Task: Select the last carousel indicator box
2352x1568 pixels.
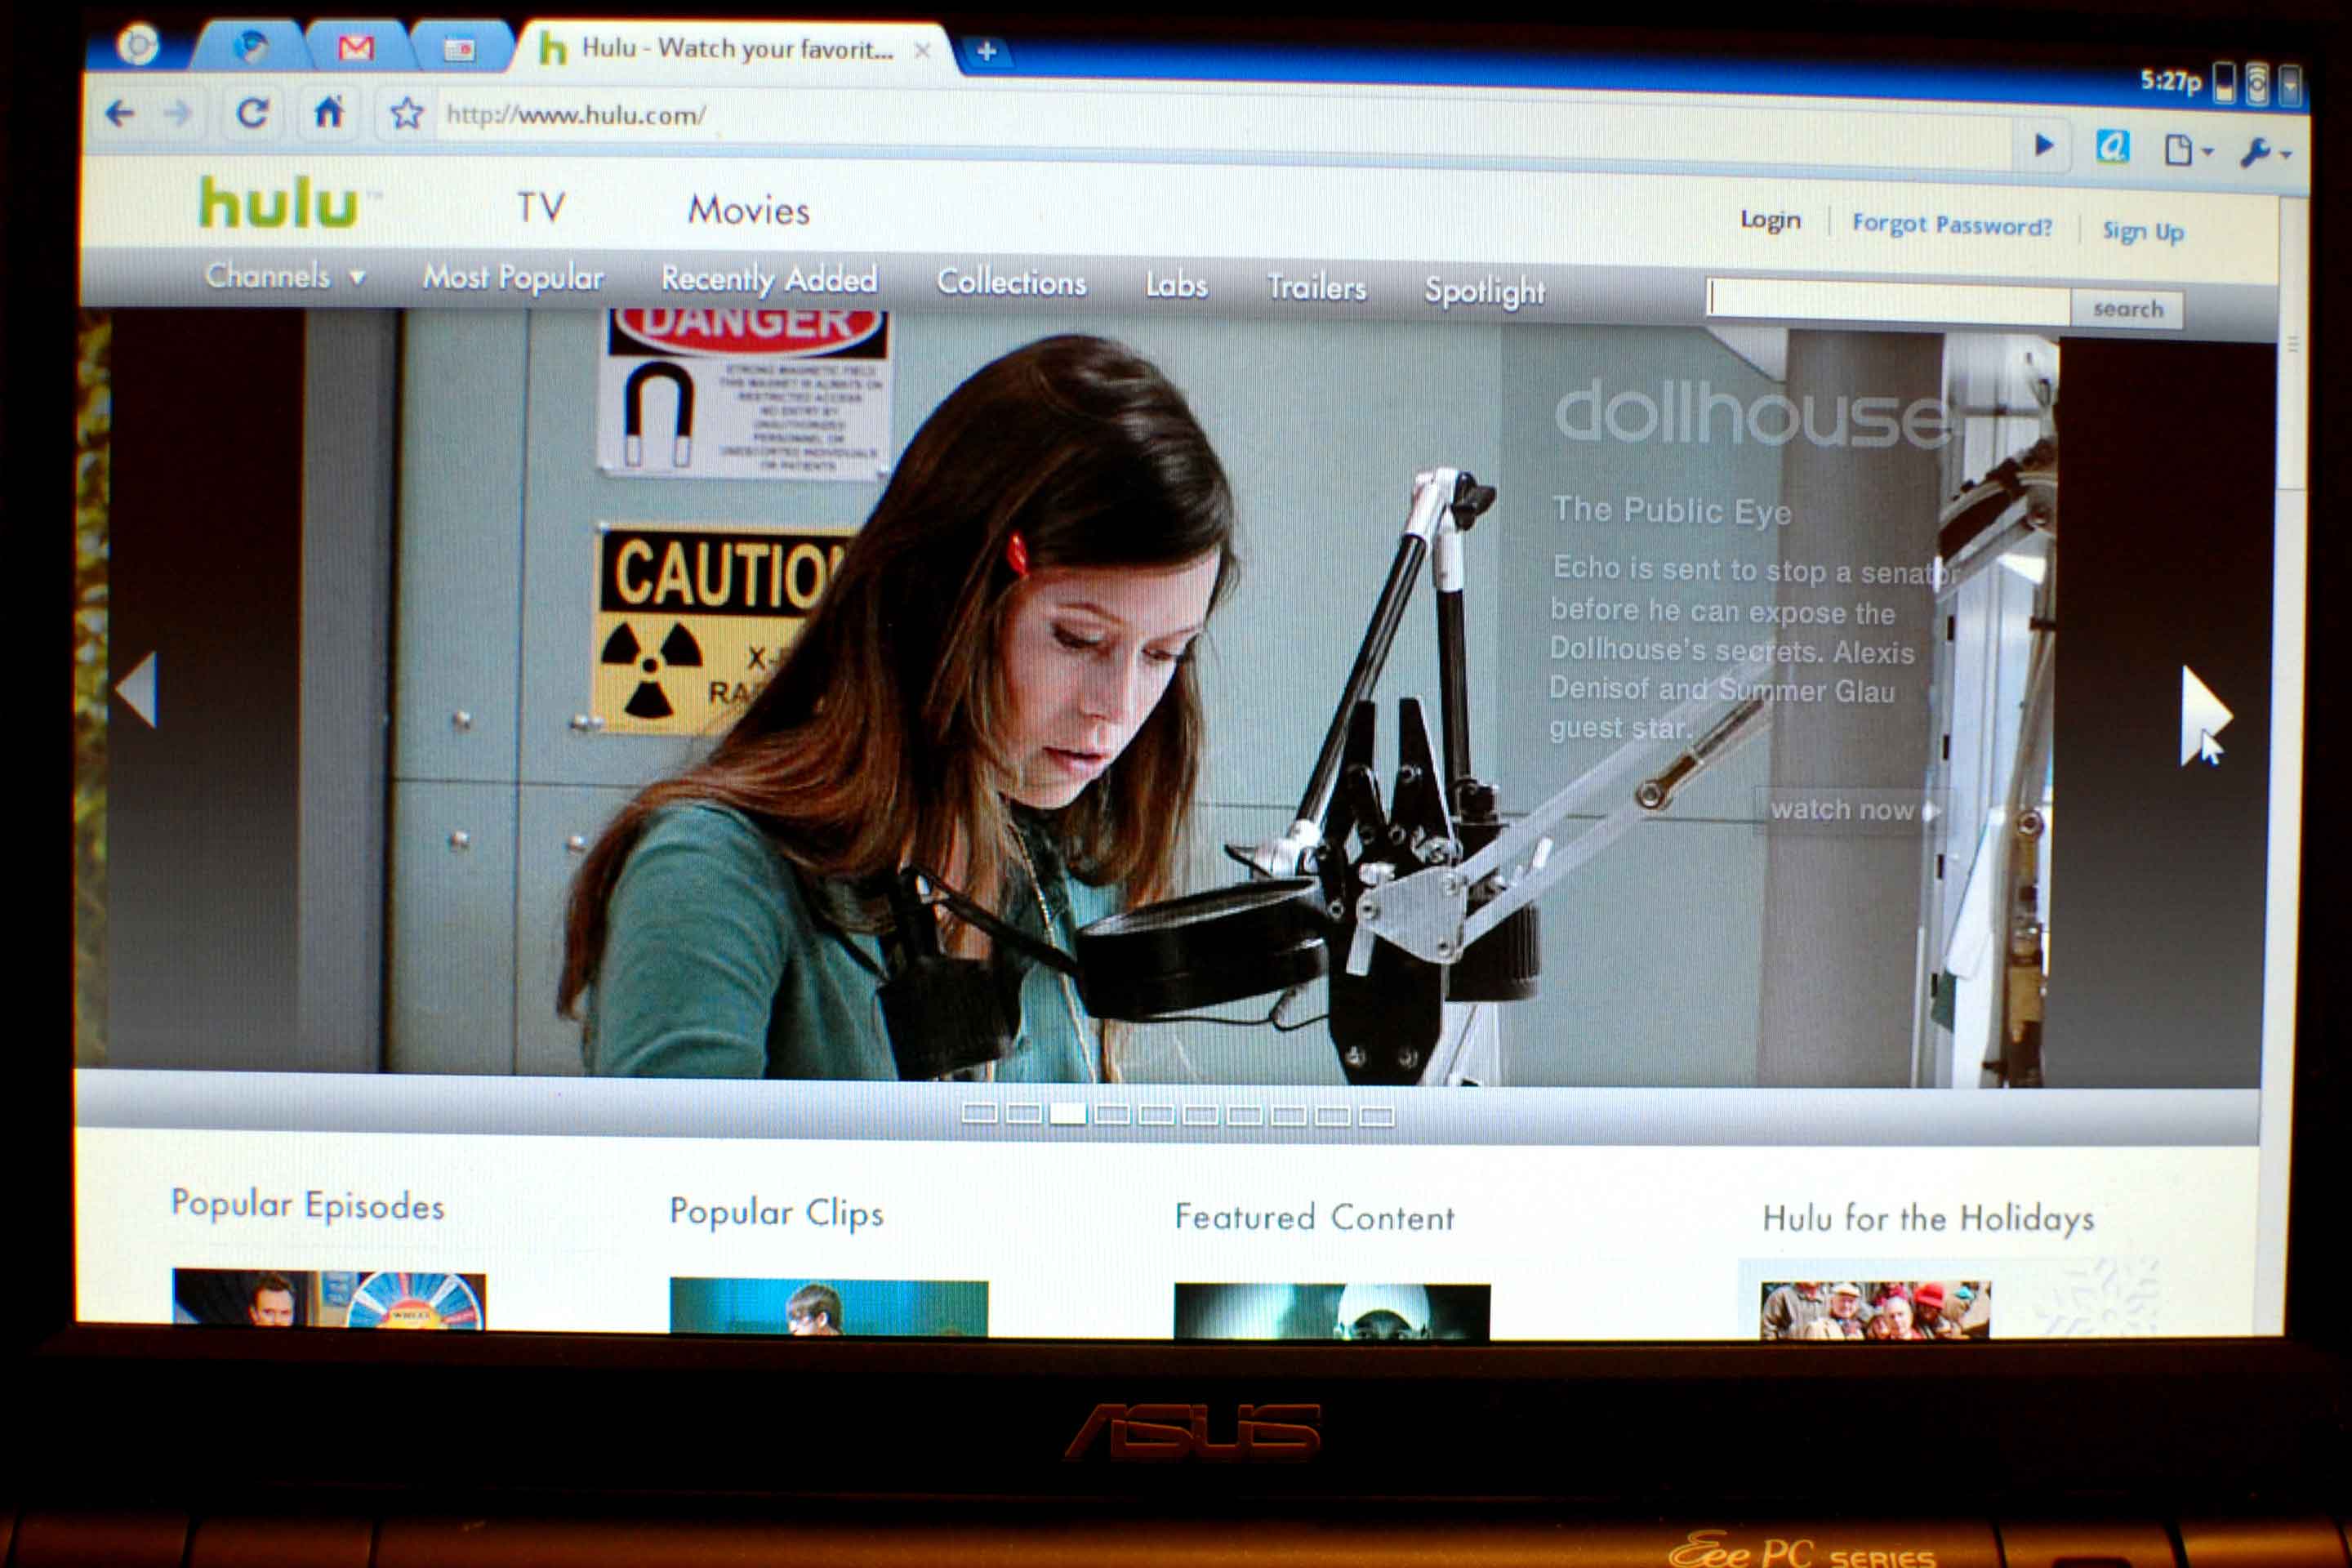Action: pyautogui.click(x=1377, y=1116)
